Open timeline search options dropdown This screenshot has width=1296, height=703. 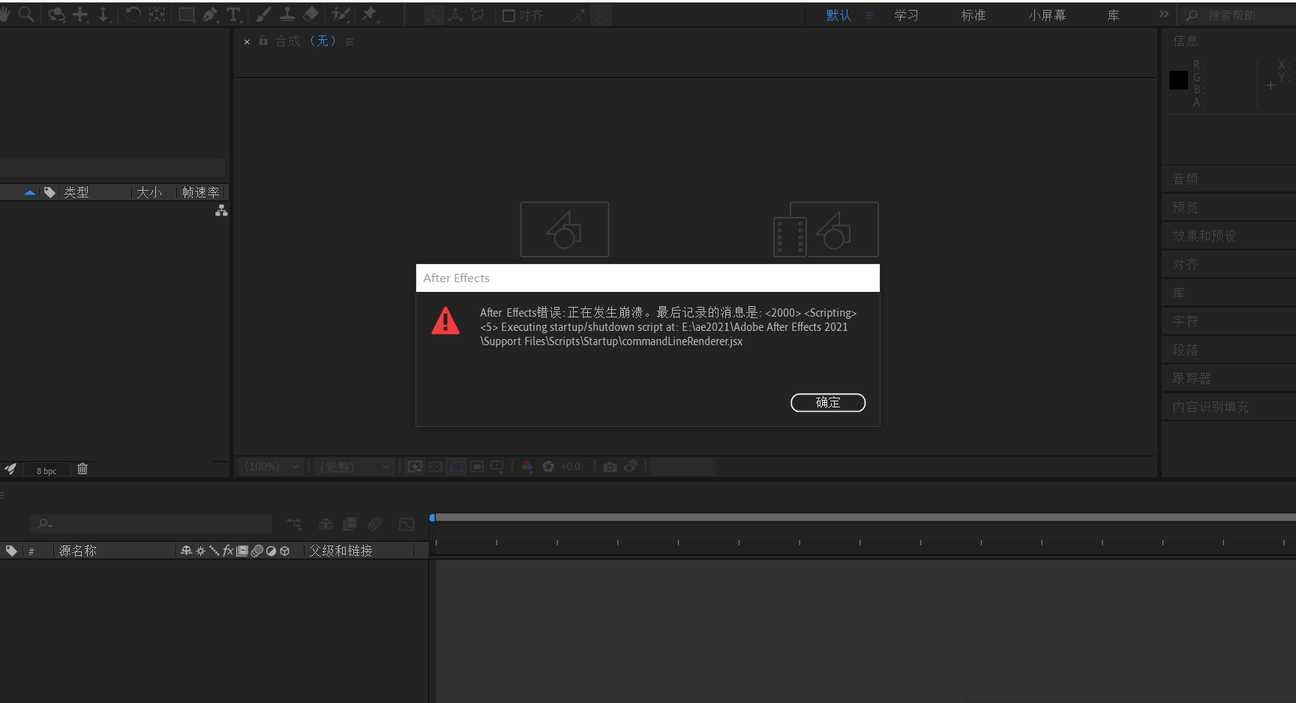(45, 524)
